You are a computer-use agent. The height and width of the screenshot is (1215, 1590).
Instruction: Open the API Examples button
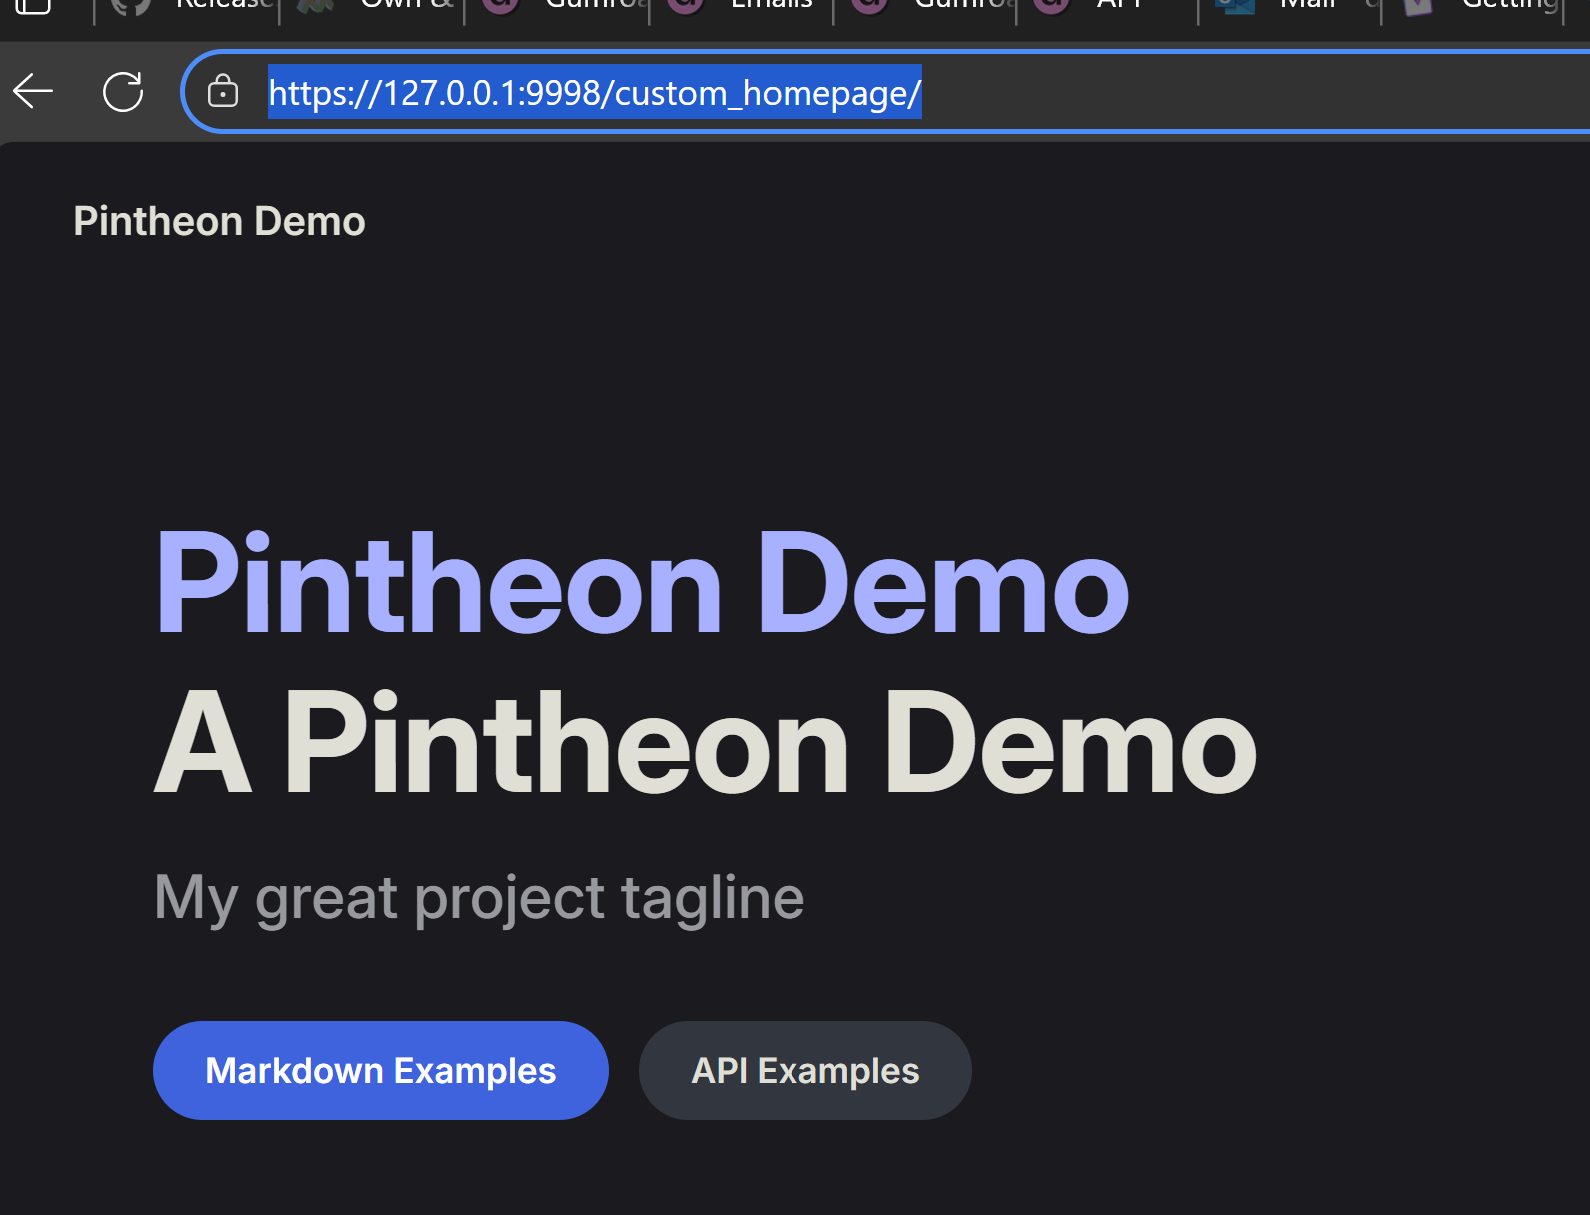coord(805,1071)
